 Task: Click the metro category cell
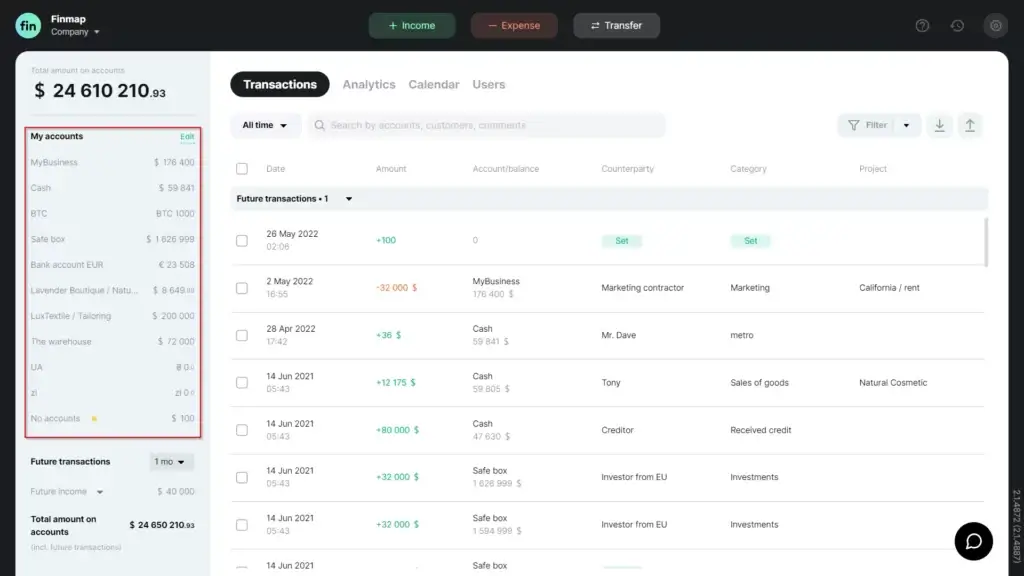(741, 335)
